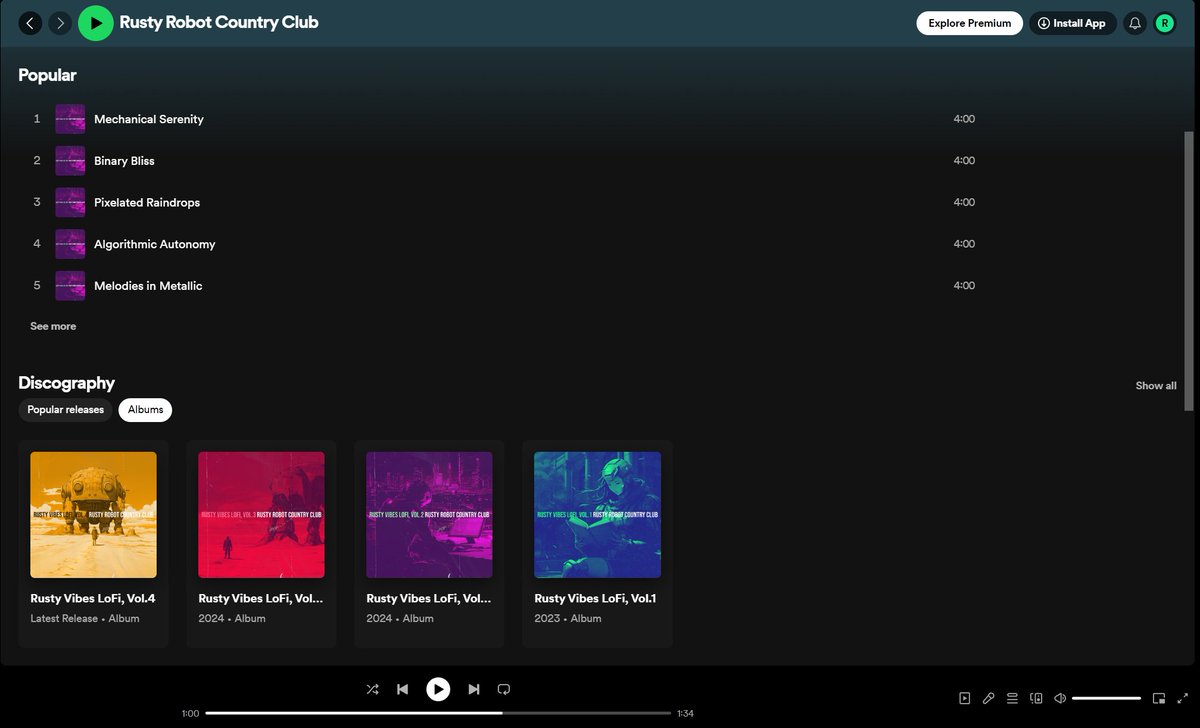The width and height of the screenshot is (1200, 728).
Task: Click Pixelated Raindrops cover thumbnail
Action: pos(70,203)
